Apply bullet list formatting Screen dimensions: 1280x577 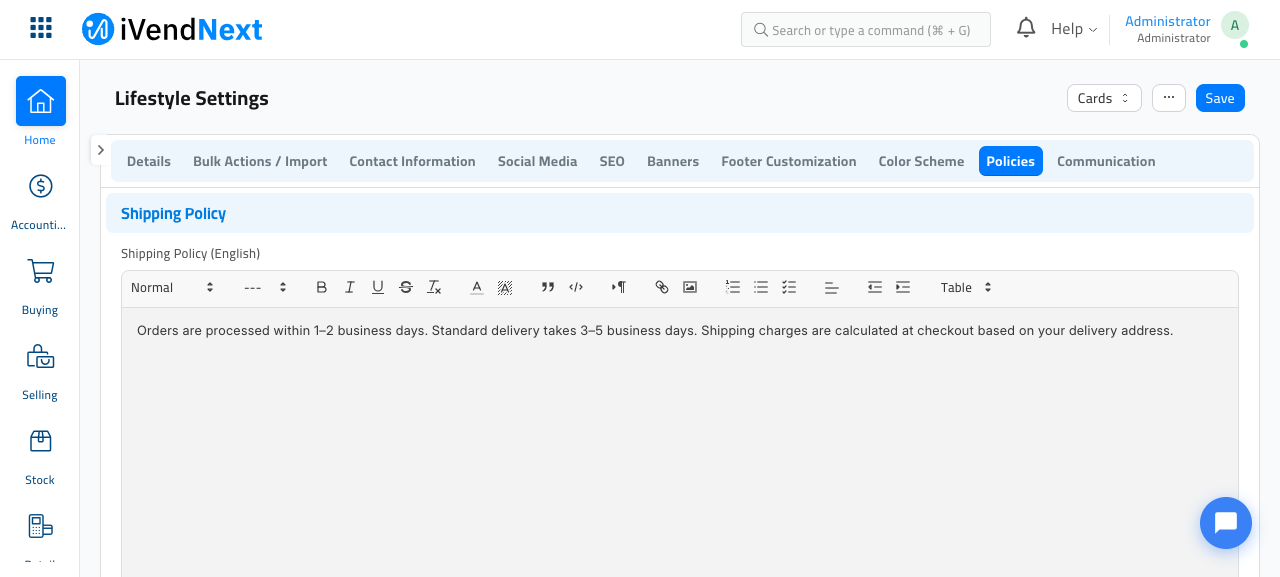(x=761, y=287)
